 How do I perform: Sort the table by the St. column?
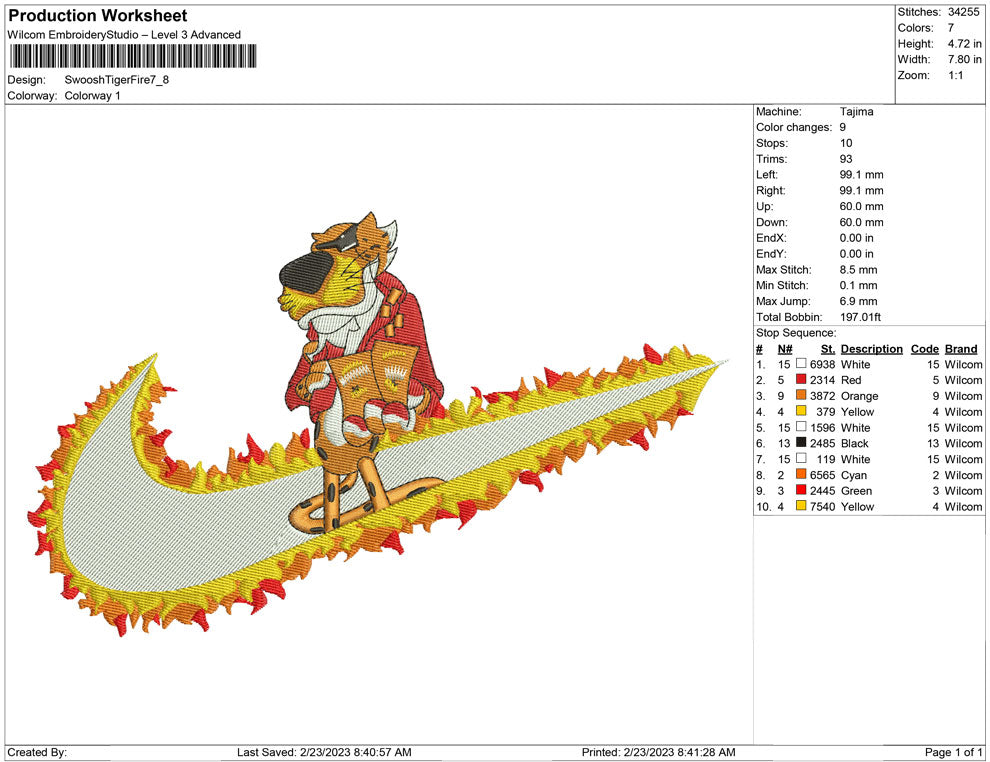(x=827, y=348)
